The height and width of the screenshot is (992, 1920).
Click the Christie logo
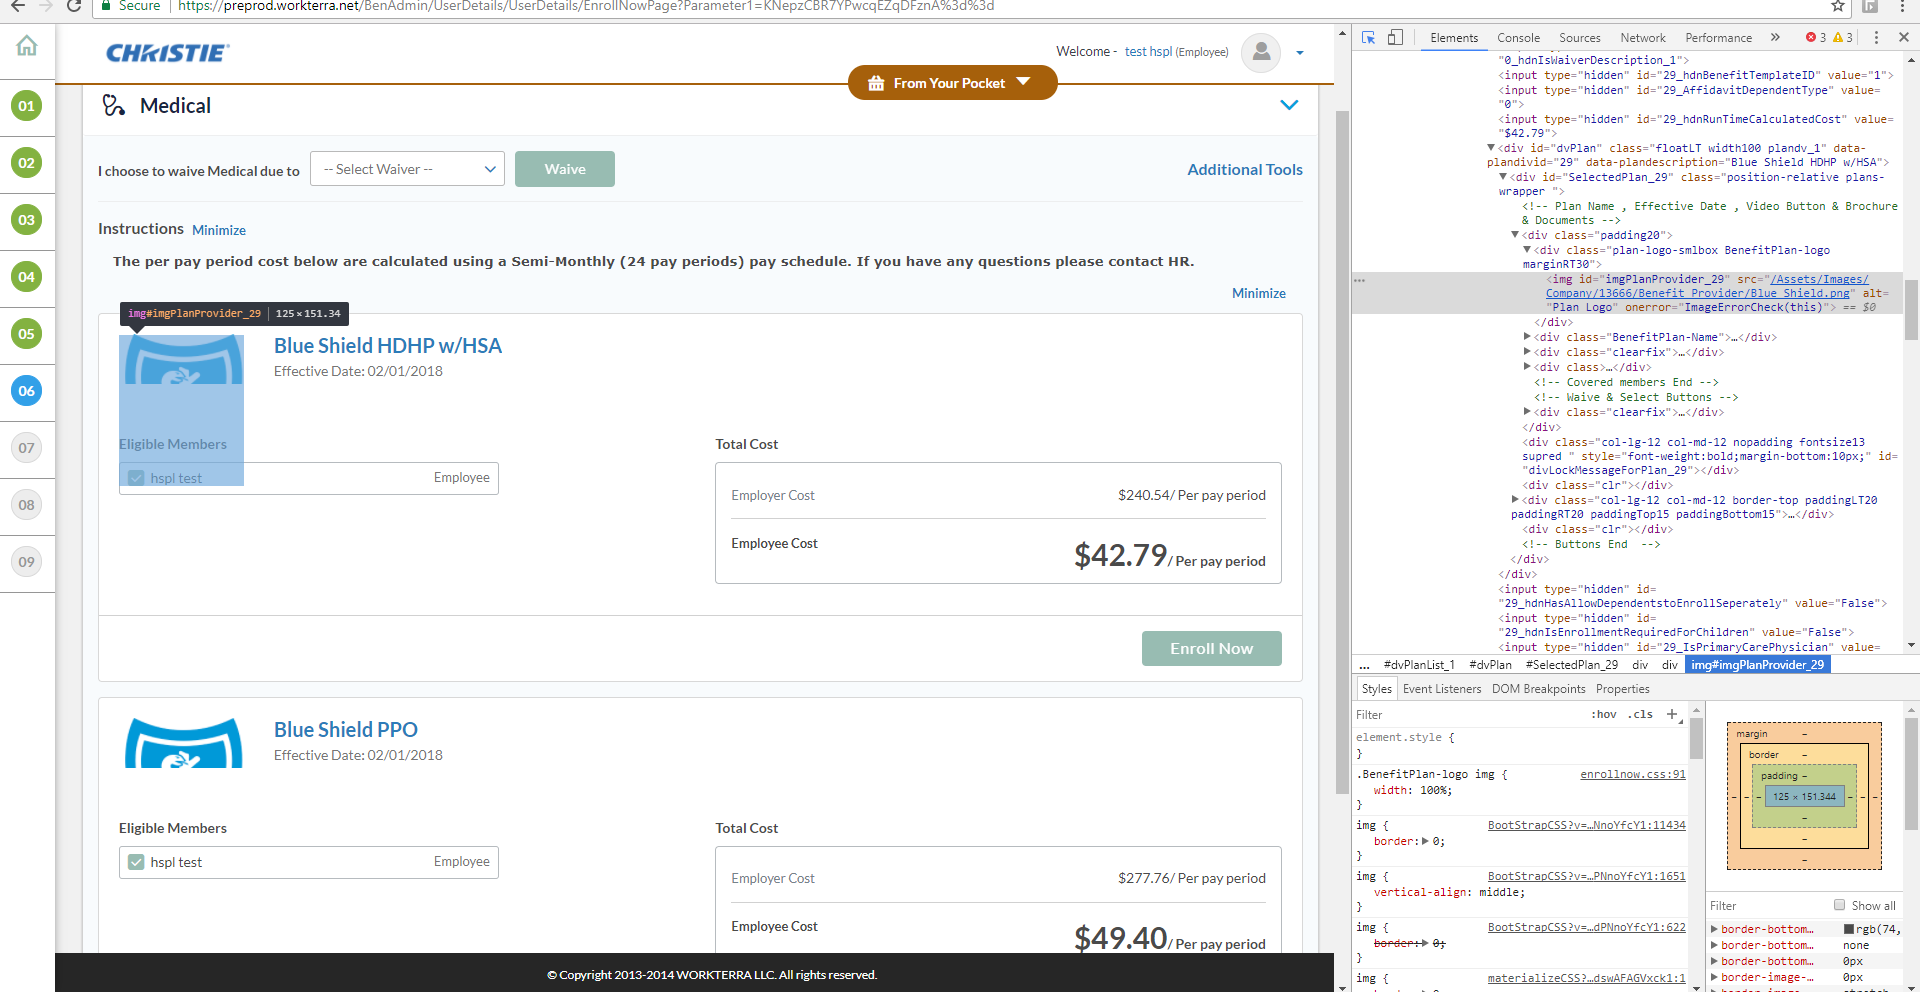coord(168,53)
